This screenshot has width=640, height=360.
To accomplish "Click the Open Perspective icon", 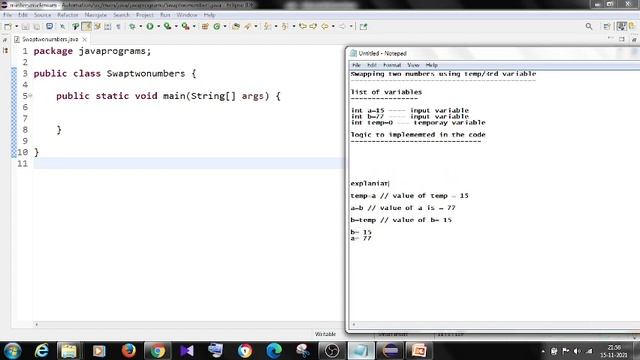I will click(607, 27).
